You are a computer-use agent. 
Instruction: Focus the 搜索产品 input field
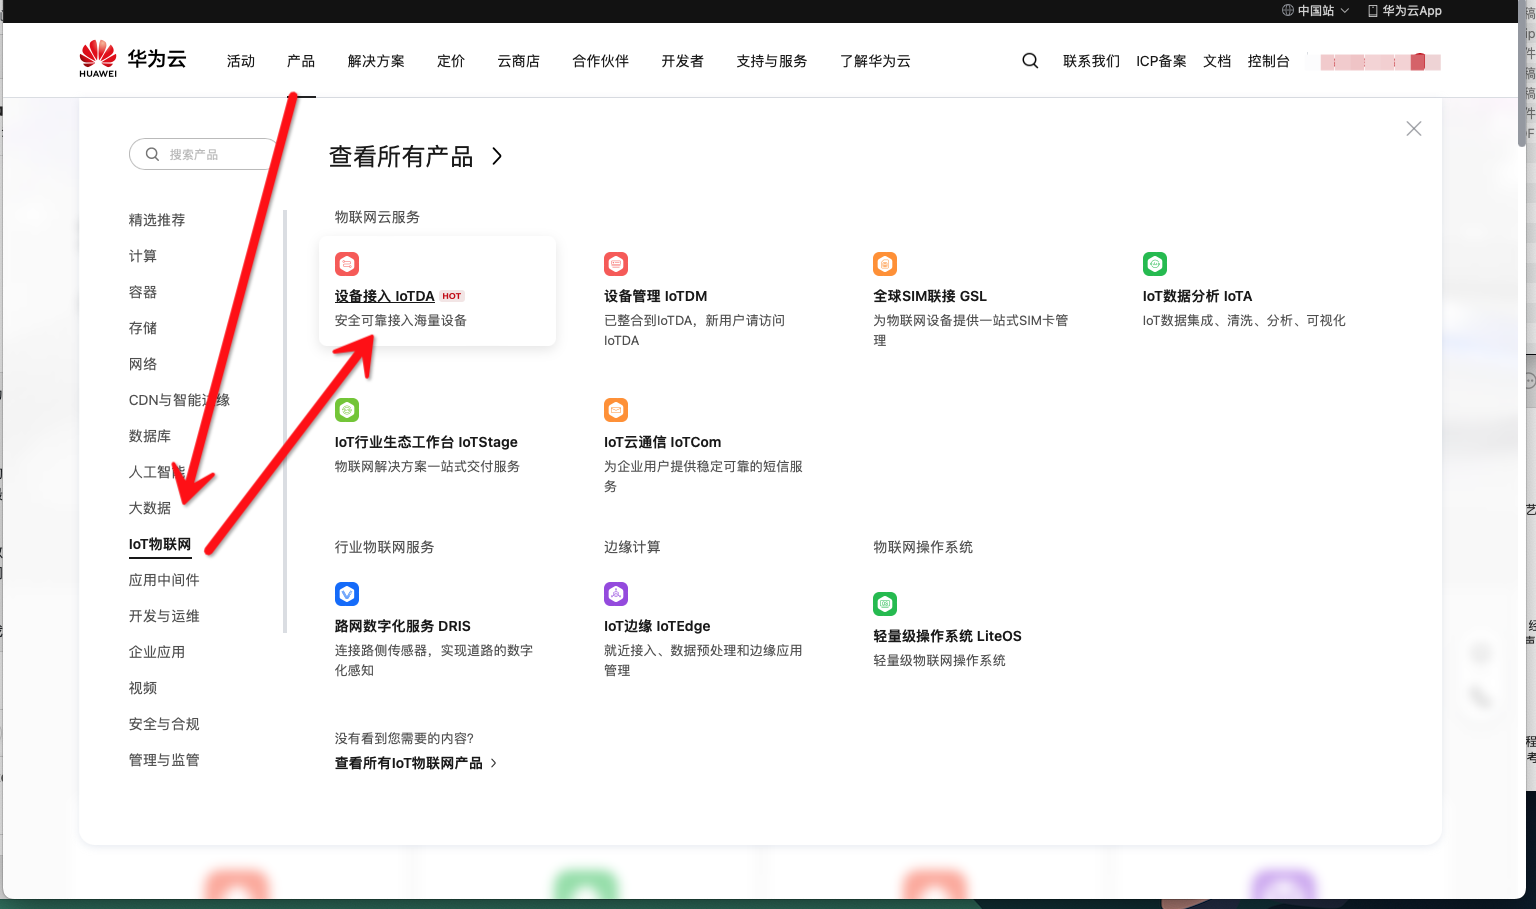(x=203, y=154)
